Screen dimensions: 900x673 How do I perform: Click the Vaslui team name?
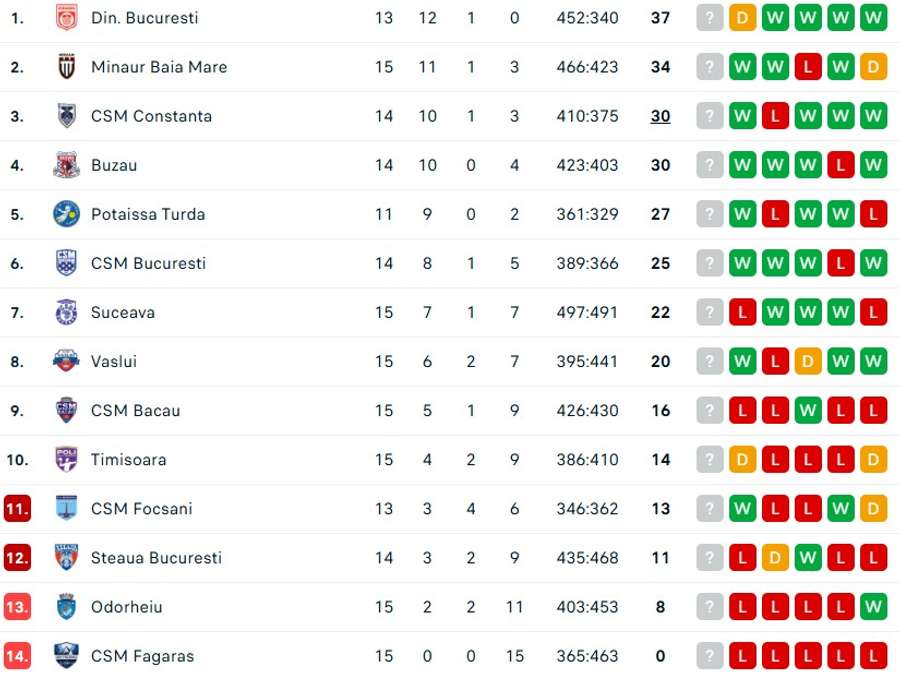pos(114,361)
